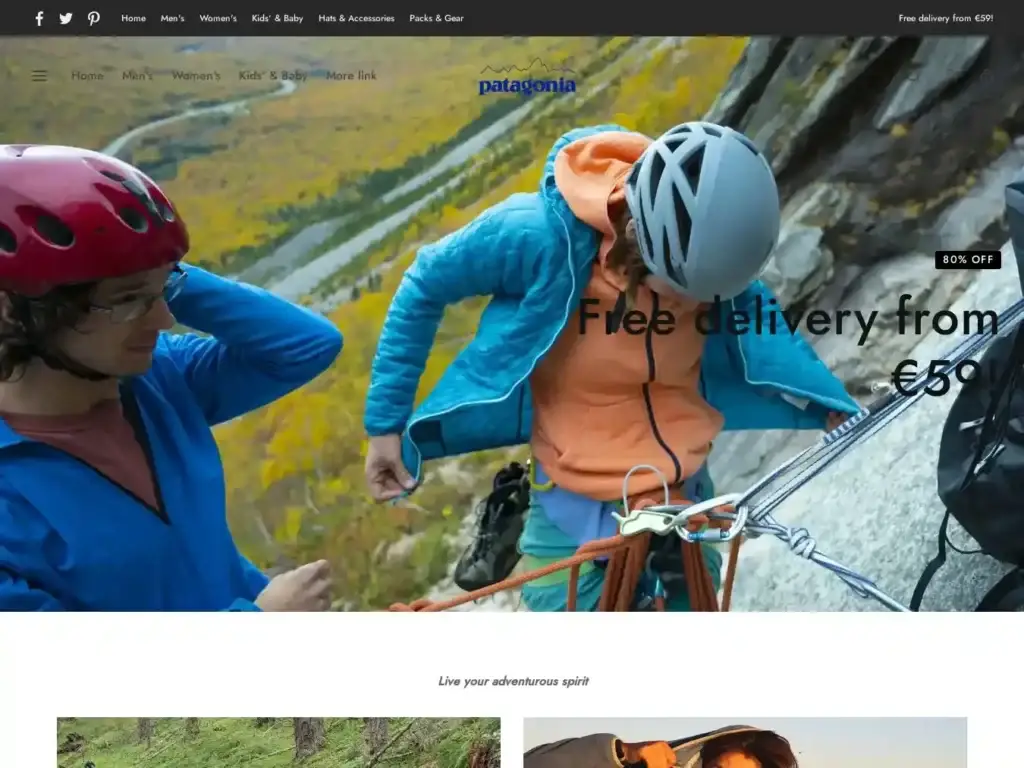The image size is (1024, 768).
Task: Open the forest image thumbnail
Action: tap(279, 743)
